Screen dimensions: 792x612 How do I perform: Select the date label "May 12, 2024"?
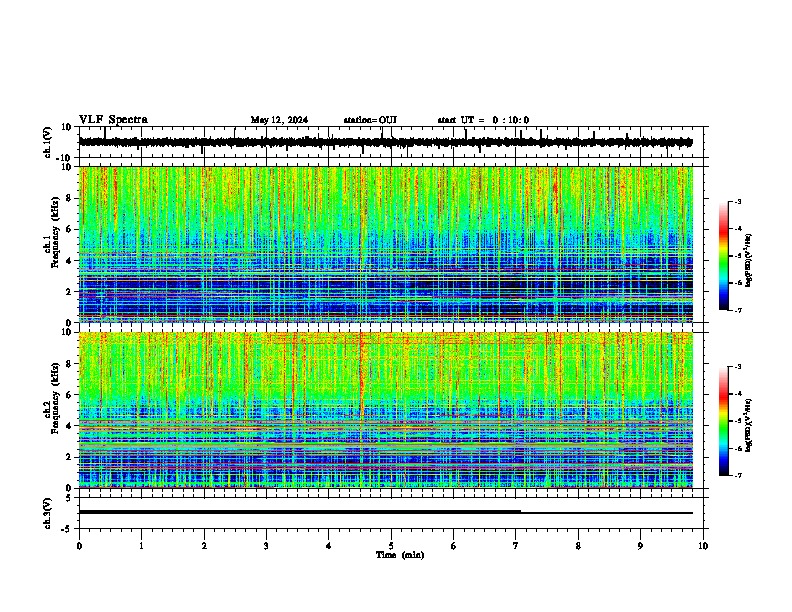[279, 120]
